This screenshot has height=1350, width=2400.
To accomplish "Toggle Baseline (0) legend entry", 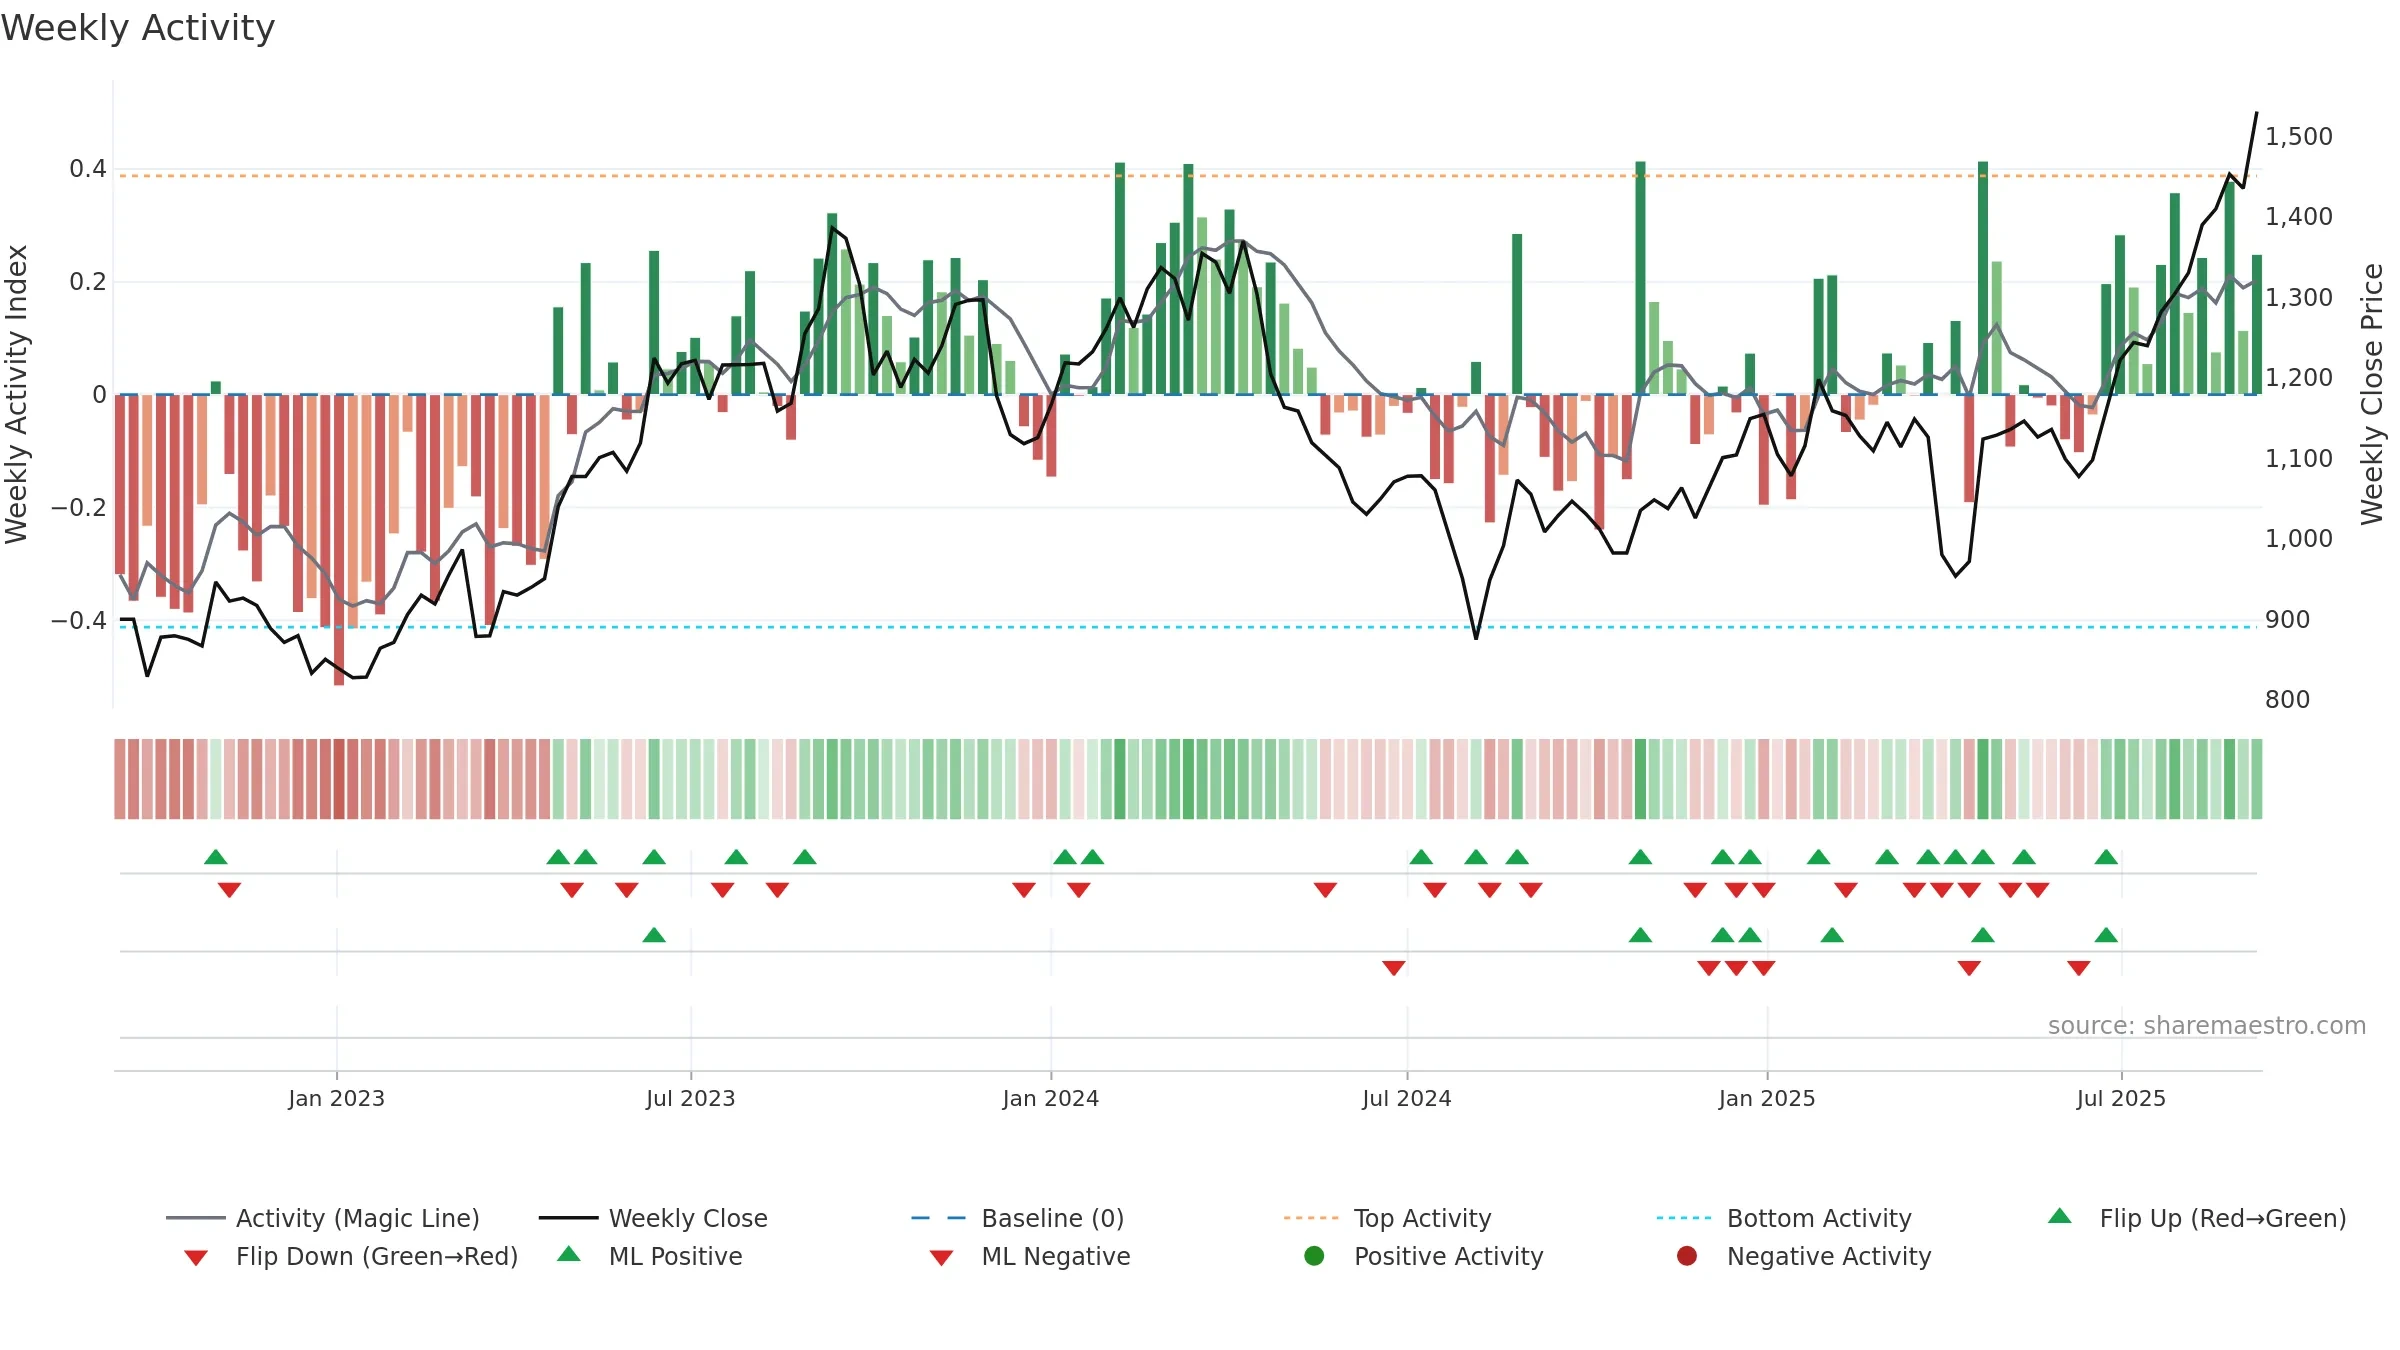I will (1018, 1218).
